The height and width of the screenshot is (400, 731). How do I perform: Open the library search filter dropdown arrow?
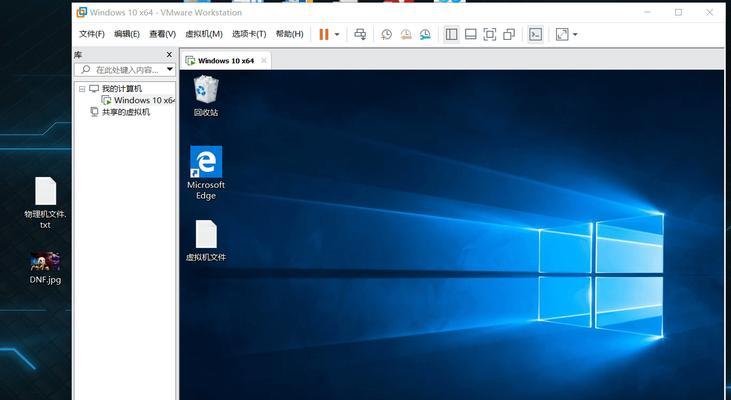point(170,69)
